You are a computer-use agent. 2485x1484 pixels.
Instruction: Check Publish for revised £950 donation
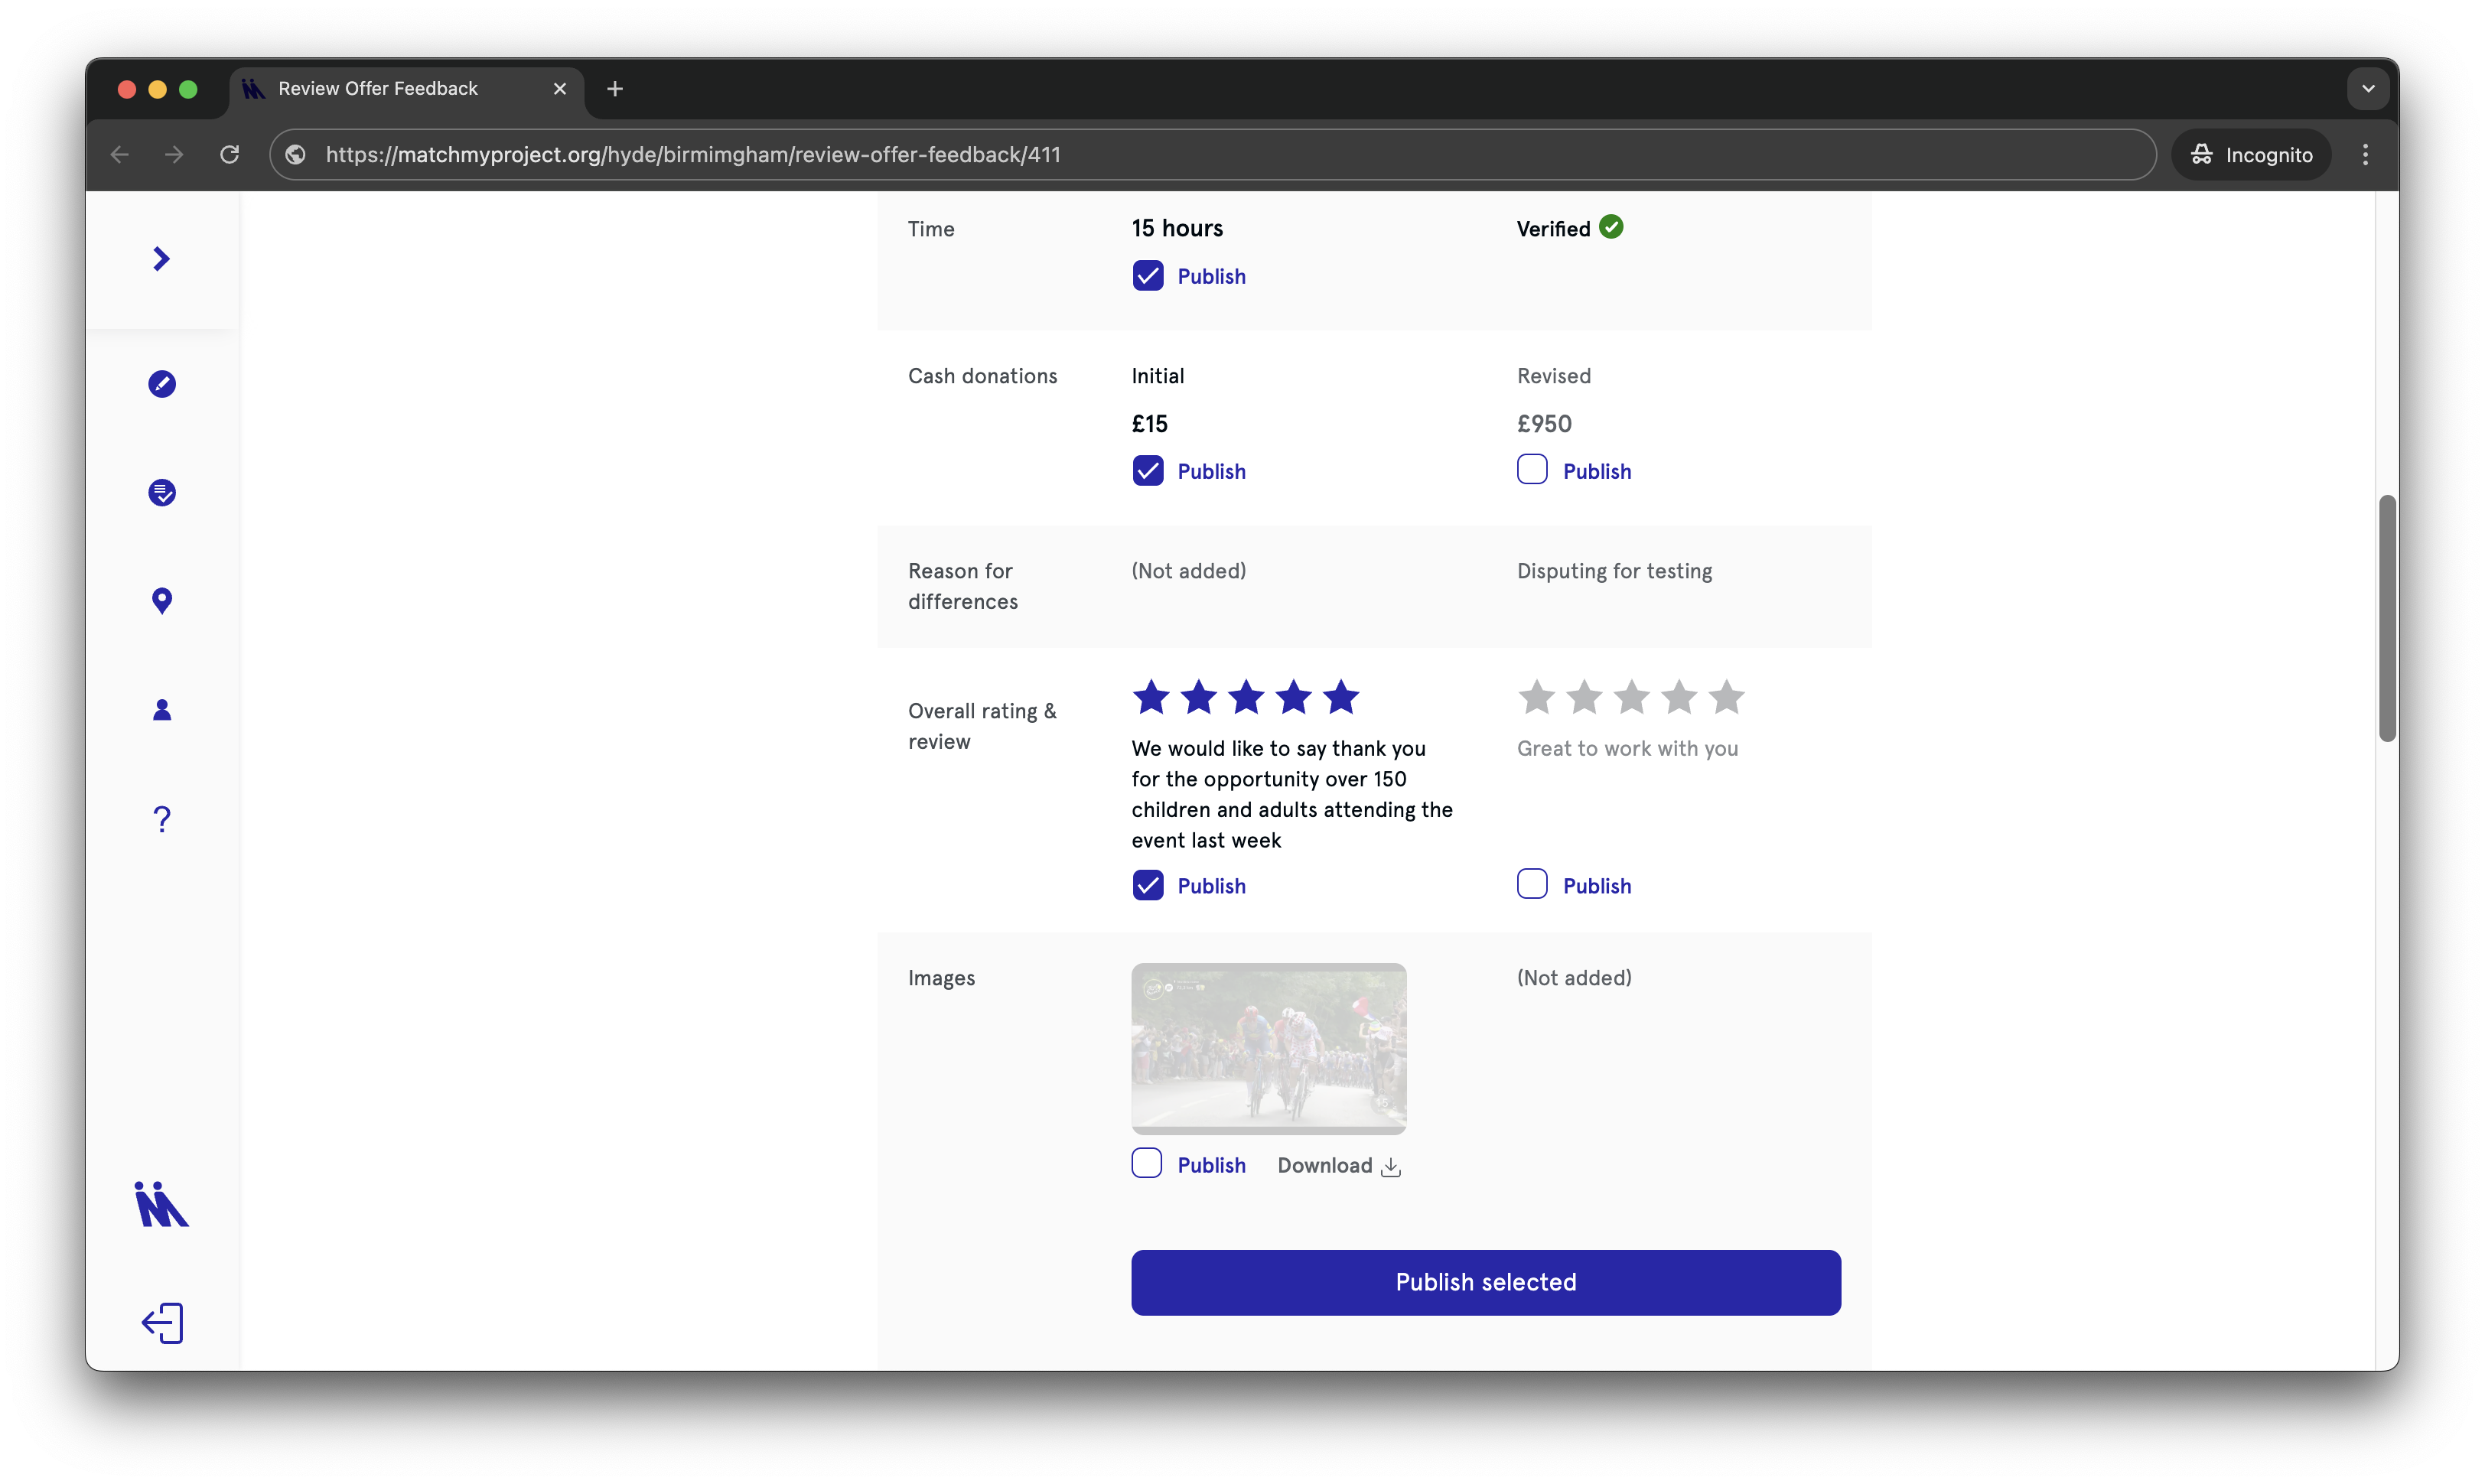[1531, 470]
